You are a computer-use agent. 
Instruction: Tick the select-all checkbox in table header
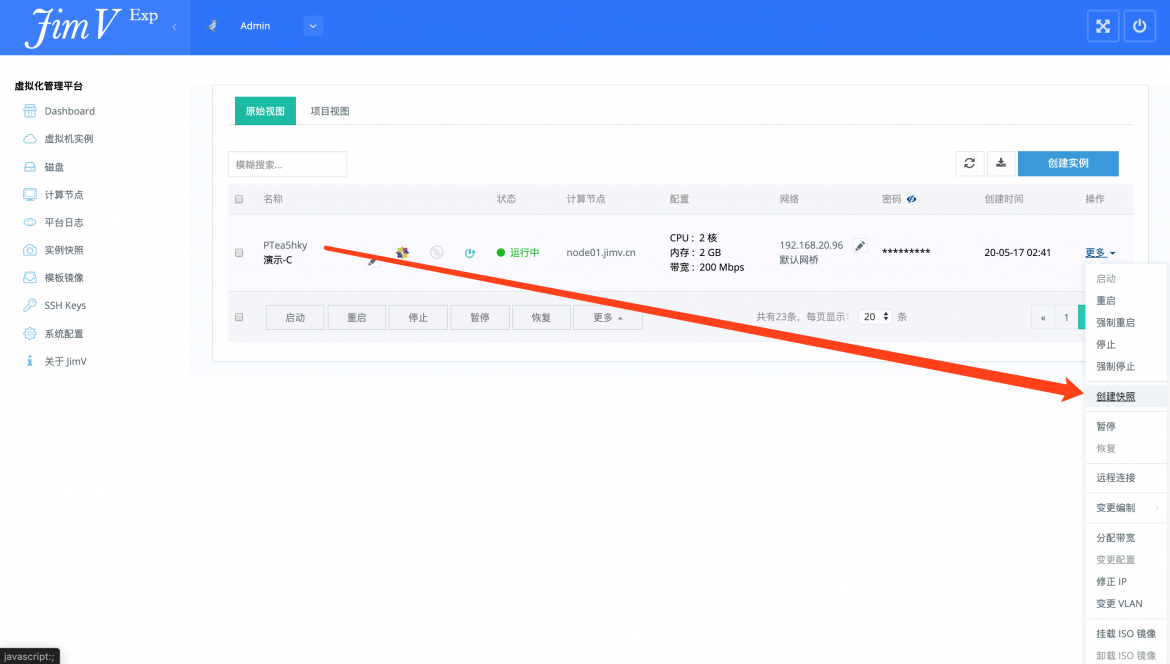(x=239, y=199)
